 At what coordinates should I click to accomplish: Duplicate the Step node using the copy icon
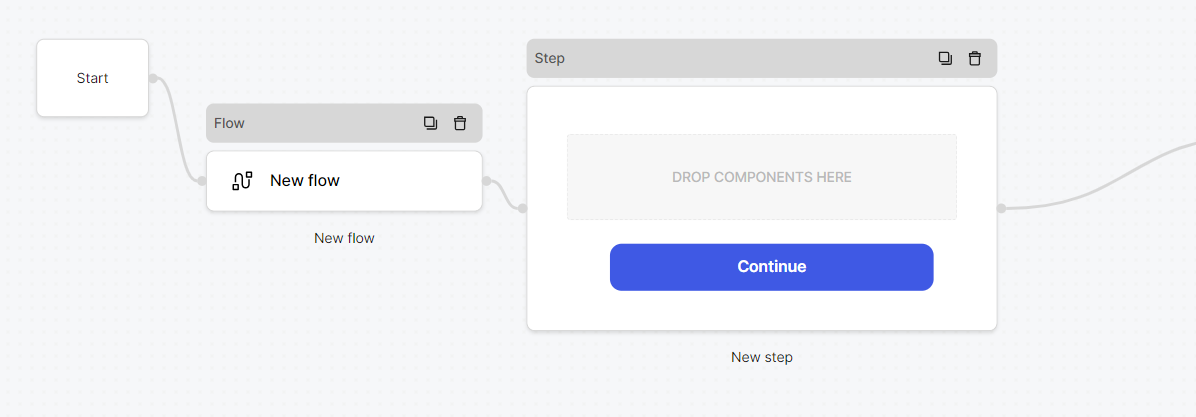(945, 58)
